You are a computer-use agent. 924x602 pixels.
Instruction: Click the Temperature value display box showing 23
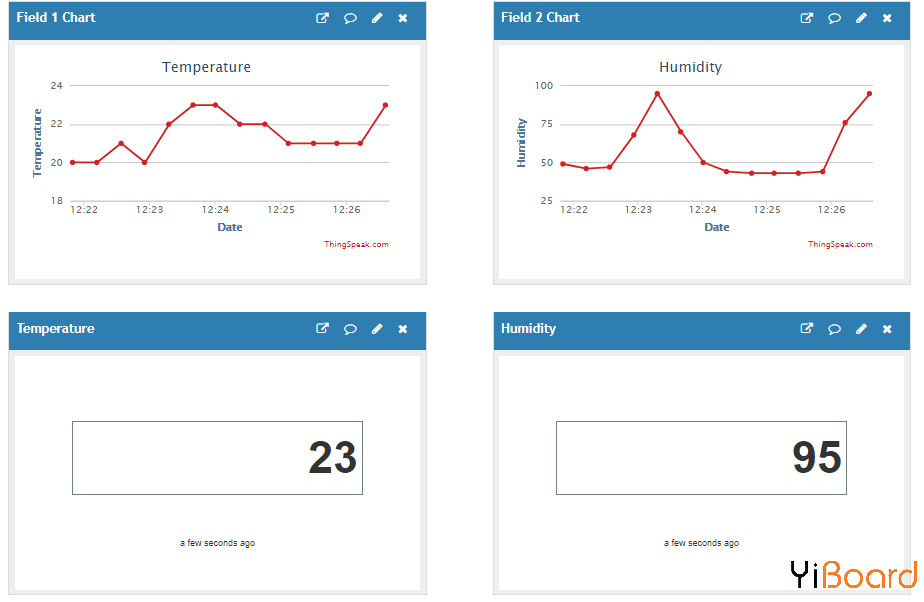pos(217,458)
